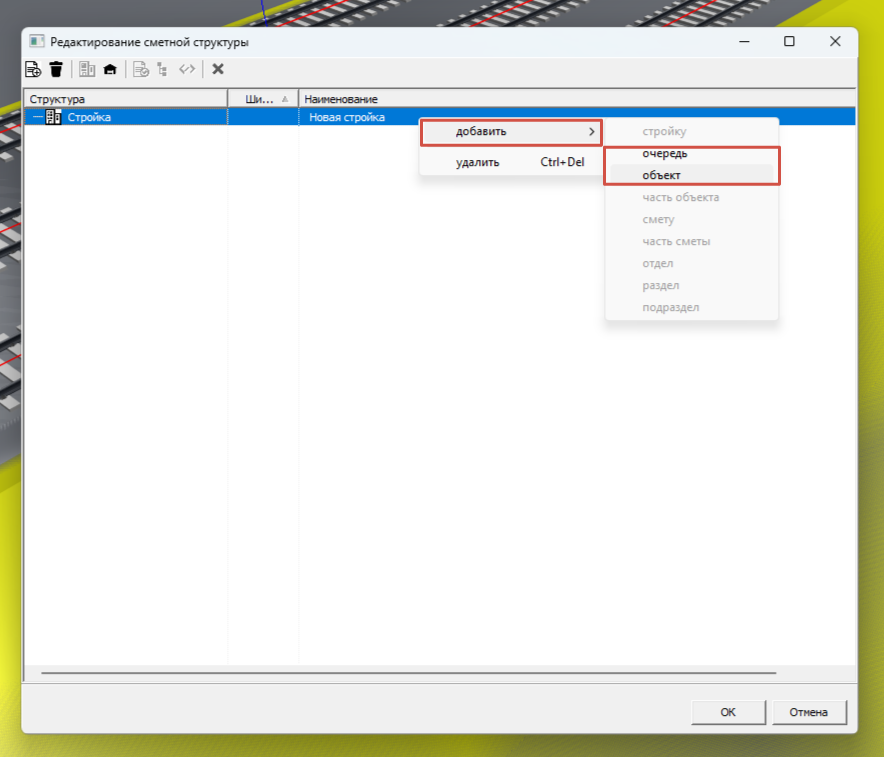Click the X icon in the toolbar
884x757 pixels.
click(218, 69)
